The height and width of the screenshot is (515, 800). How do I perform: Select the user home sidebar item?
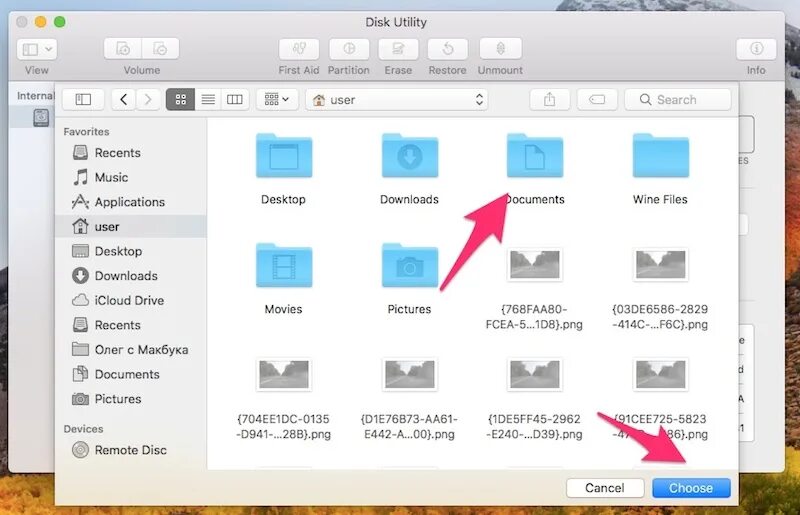coord(131,226)
